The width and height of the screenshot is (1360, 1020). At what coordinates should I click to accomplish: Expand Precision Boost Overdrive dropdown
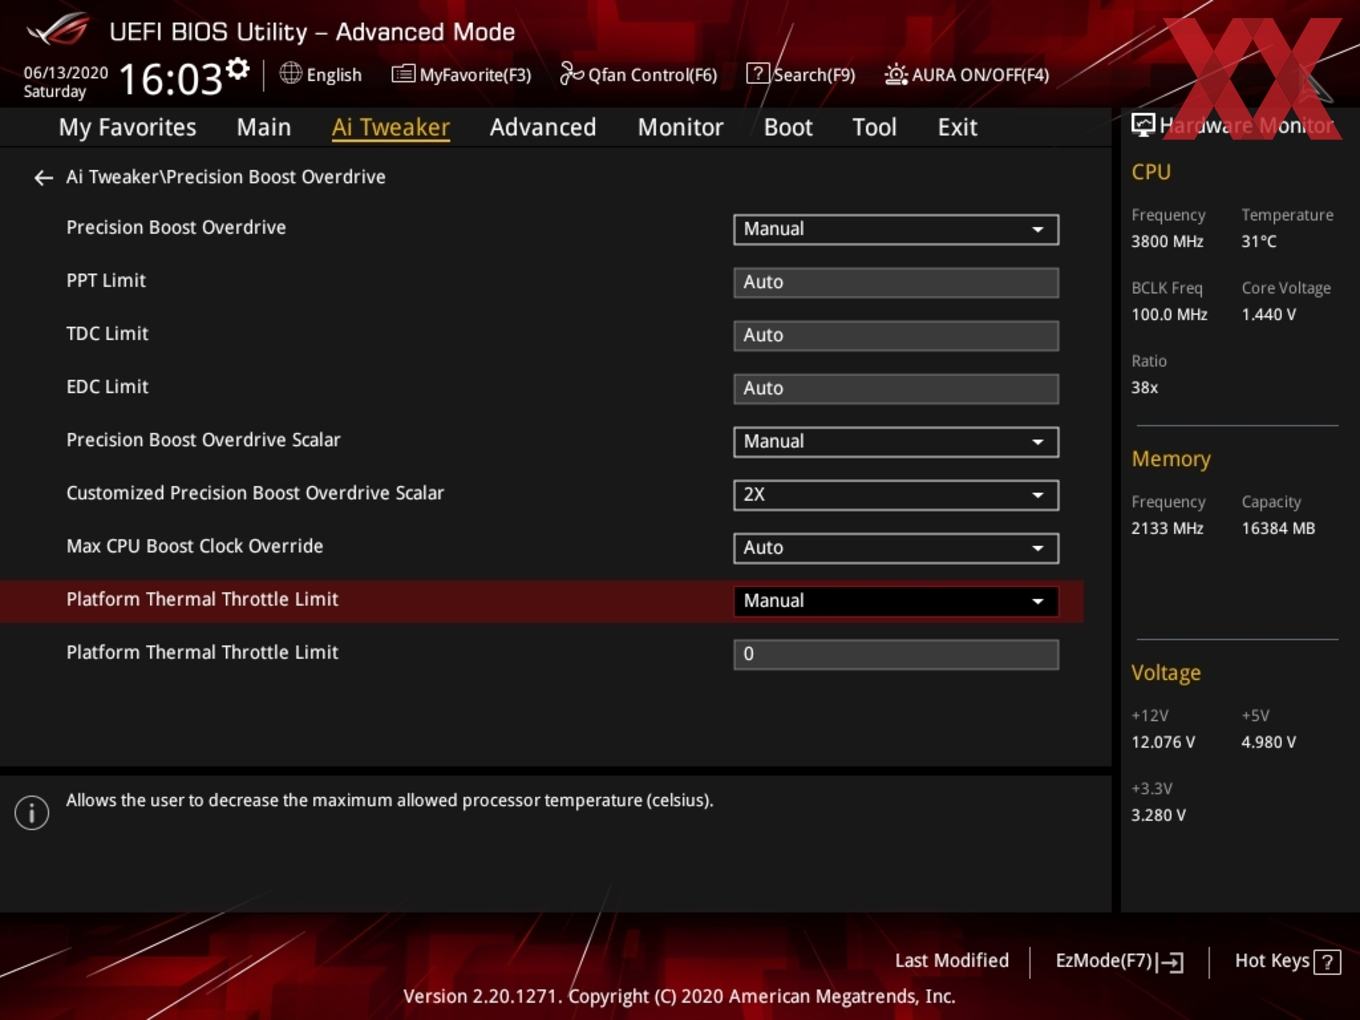pyautogui.click(x=896, y=229)
